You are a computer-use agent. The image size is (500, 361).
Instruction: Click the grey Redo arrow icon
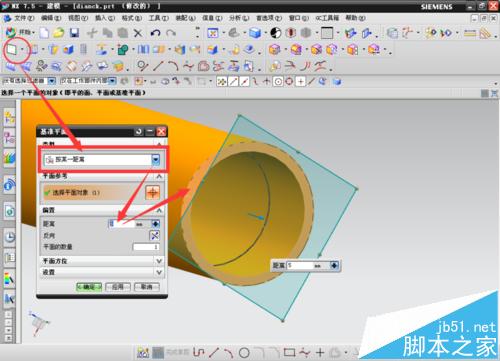[x=171, y=33]
